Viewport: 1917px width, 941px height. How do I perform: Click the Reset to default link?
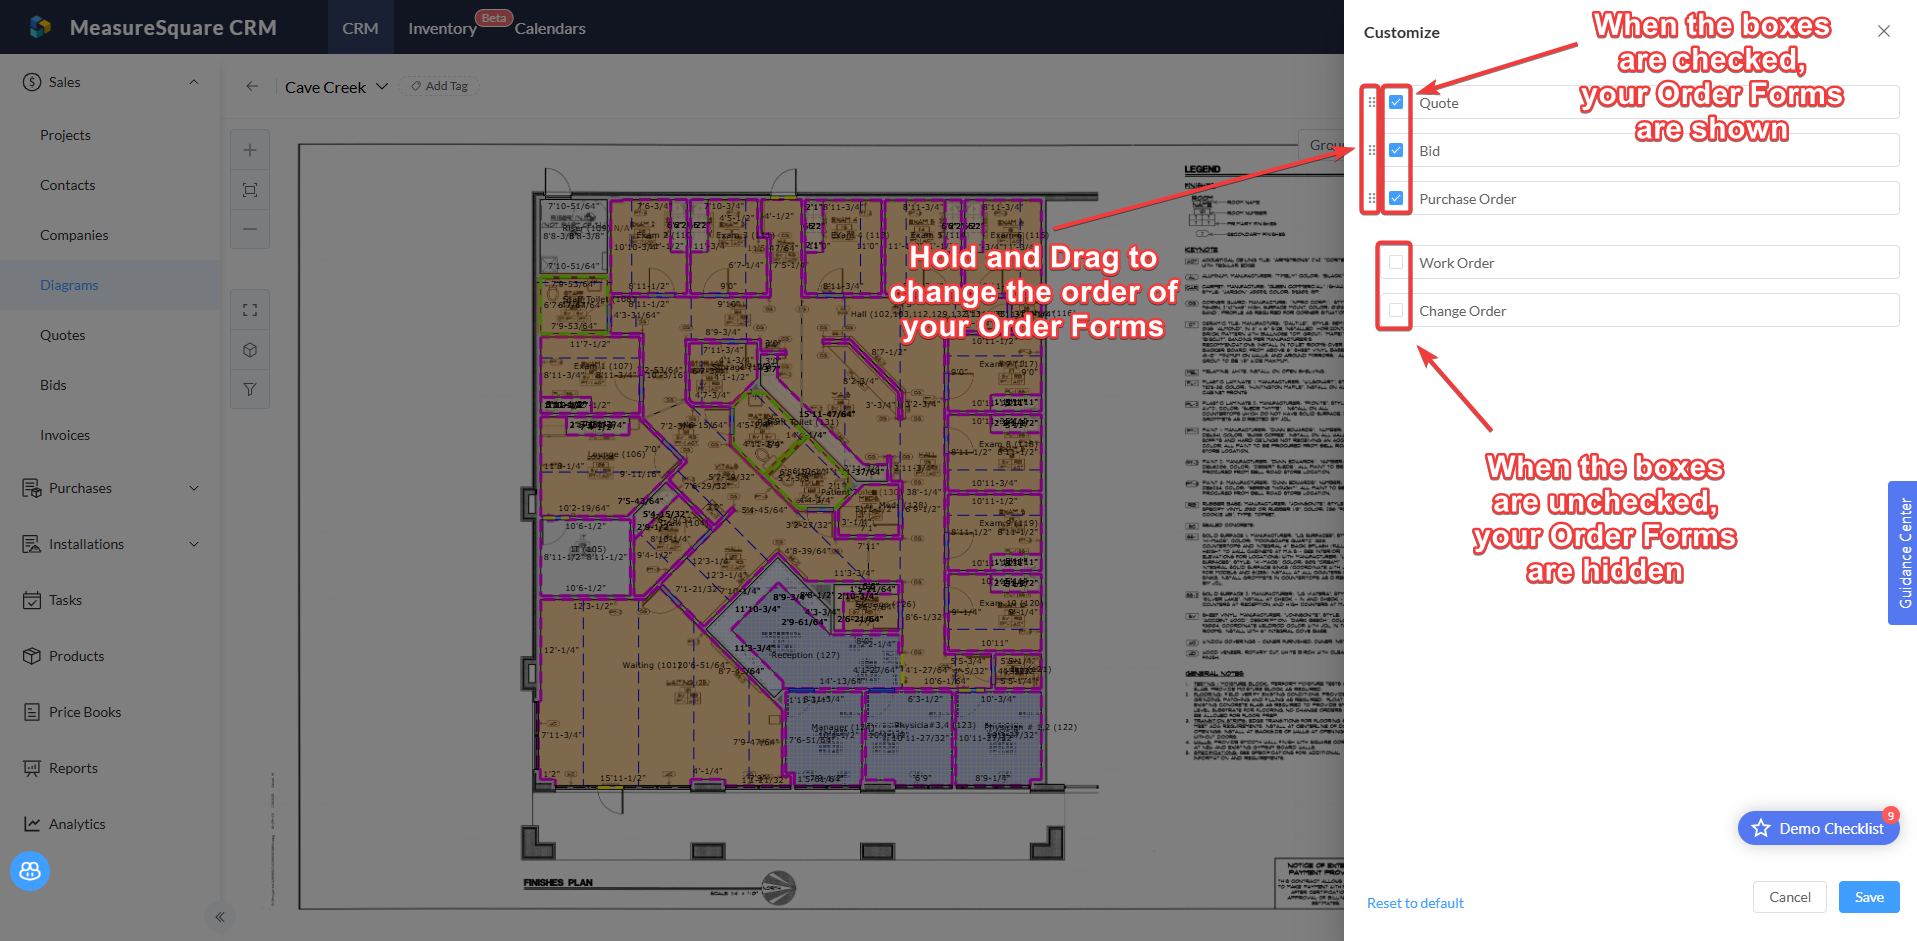[x=1415, y=903]
